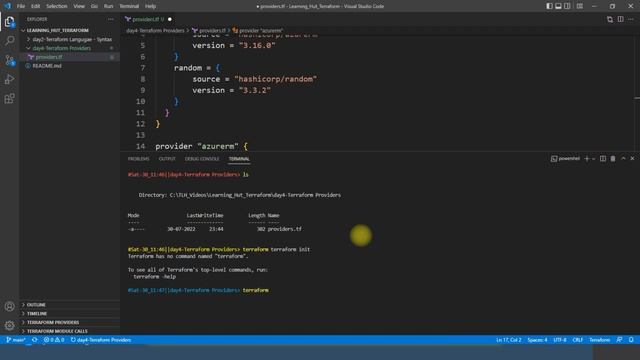Expand the Terraform Providers section
640x360 pixels.
[x=69, y=322]
